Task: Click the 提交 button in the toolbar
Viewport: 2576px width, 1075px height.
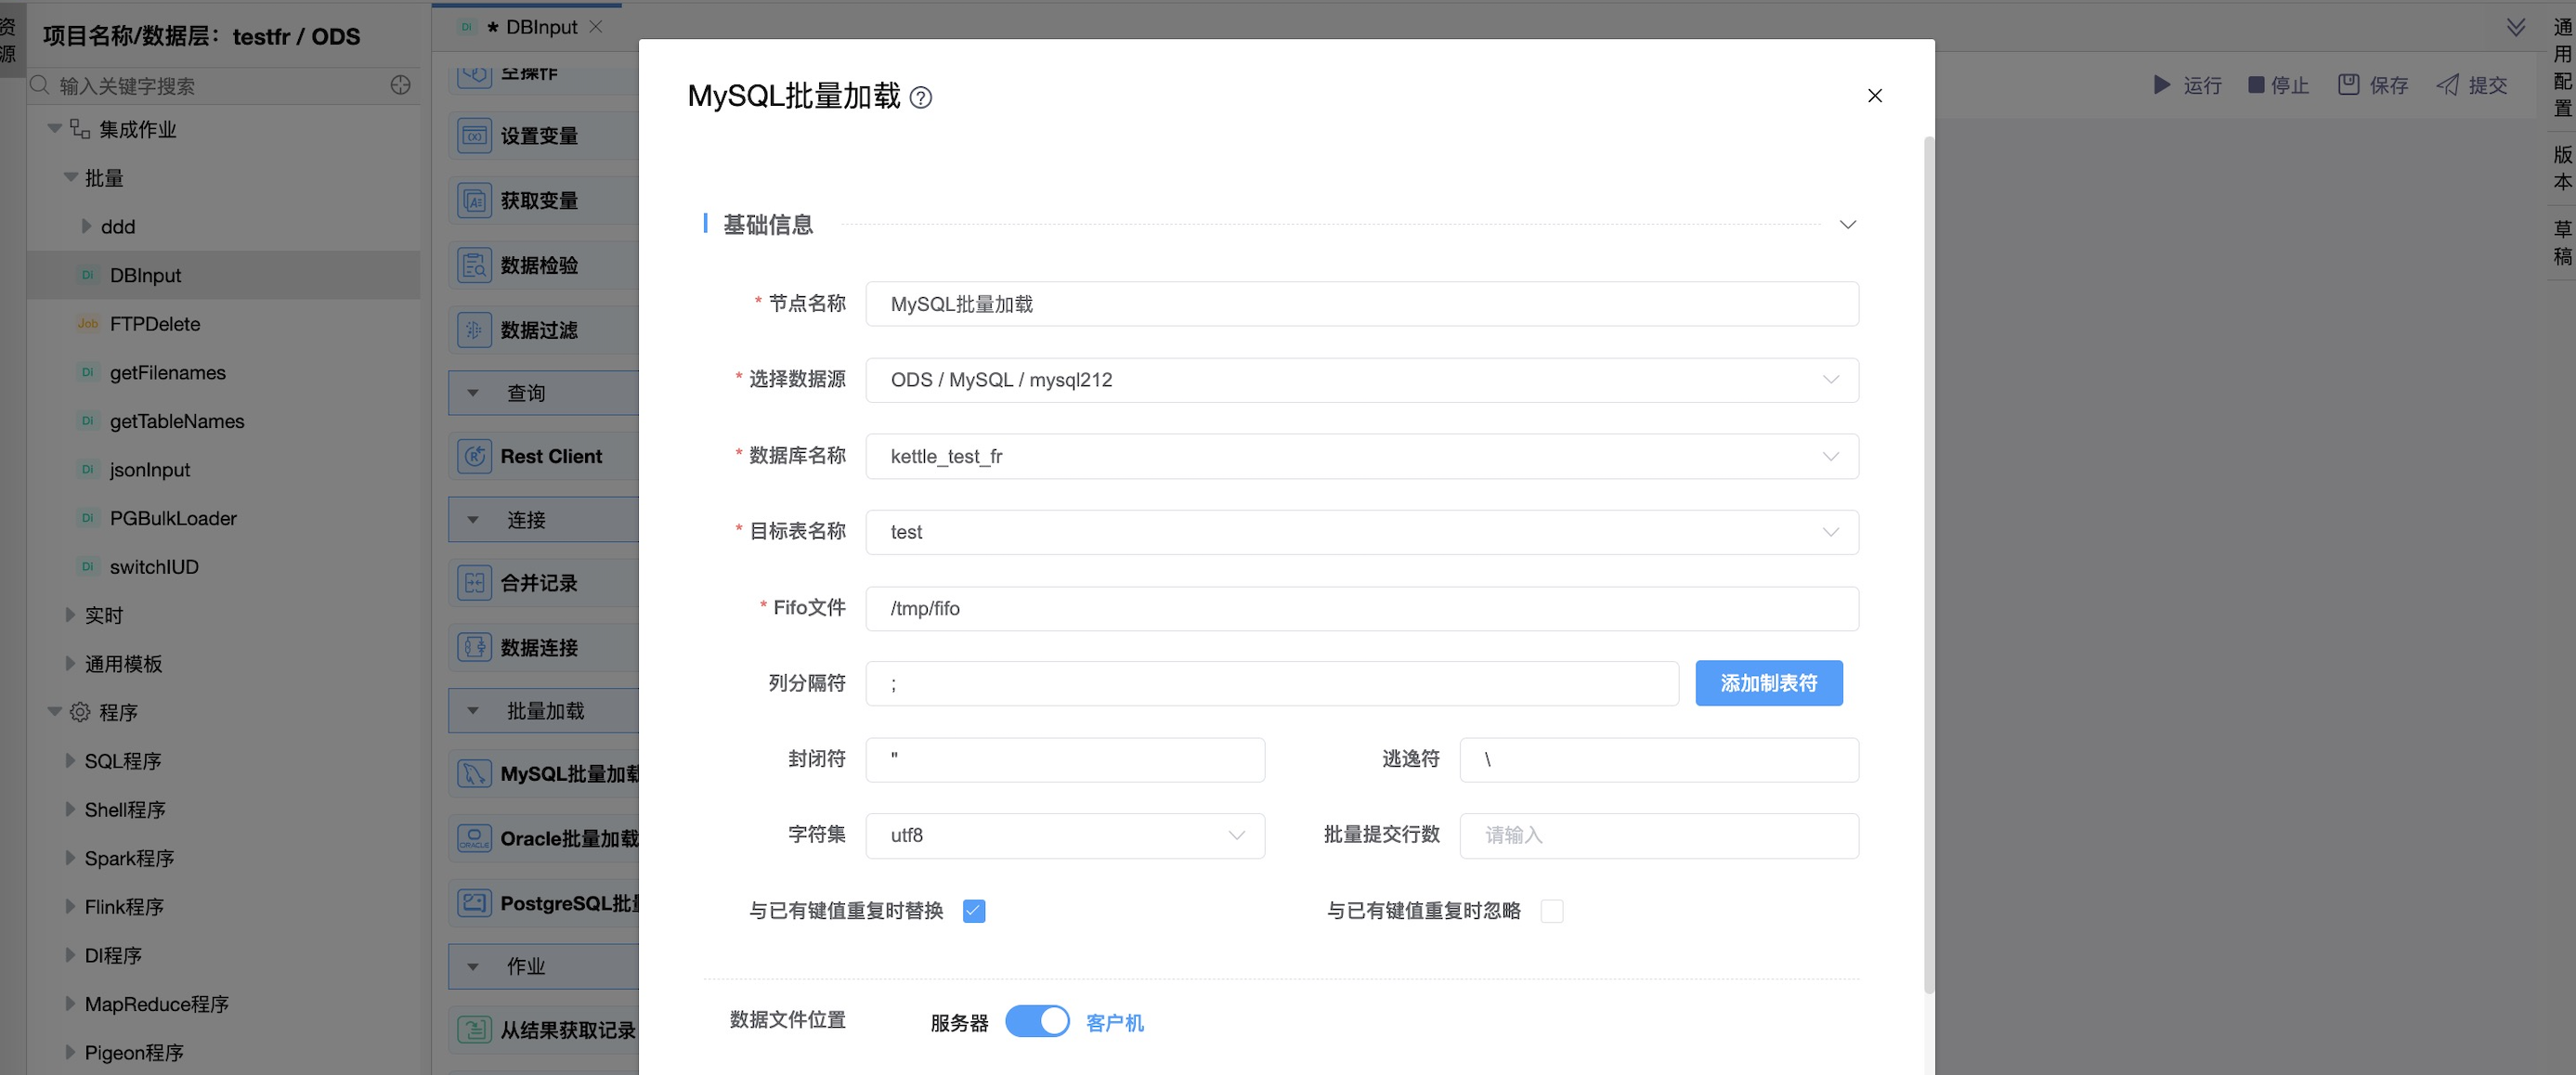Action: [2472, 85]
